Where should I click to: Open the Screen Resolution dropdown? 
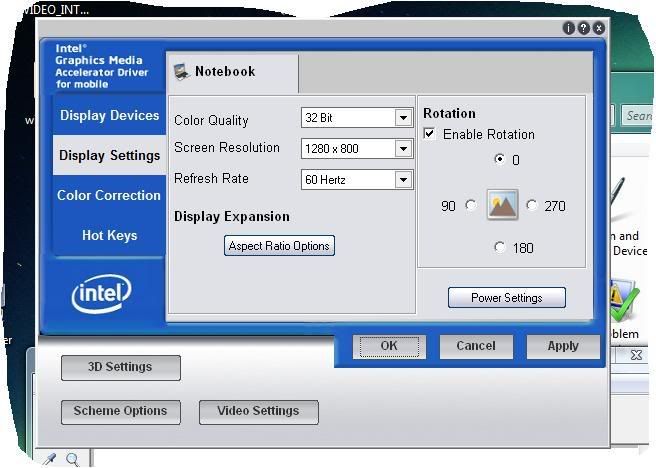pyautogui.click(x=357, y=148)
